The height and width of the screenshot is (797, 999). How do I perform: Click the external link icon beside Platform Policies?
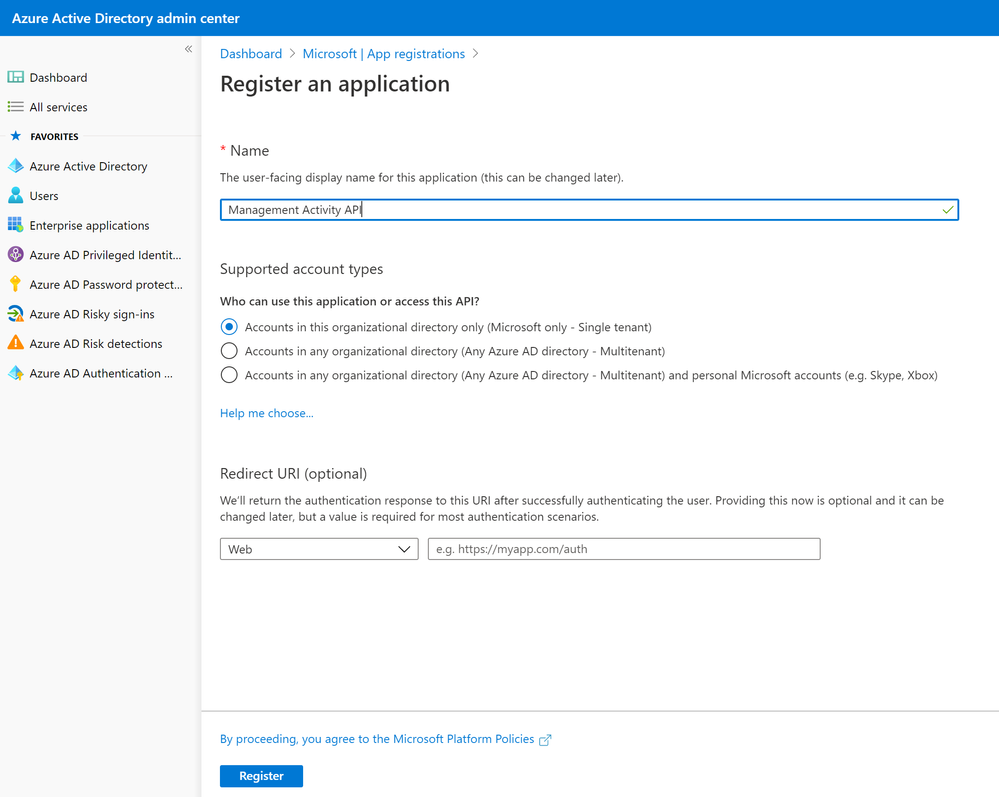545,740
